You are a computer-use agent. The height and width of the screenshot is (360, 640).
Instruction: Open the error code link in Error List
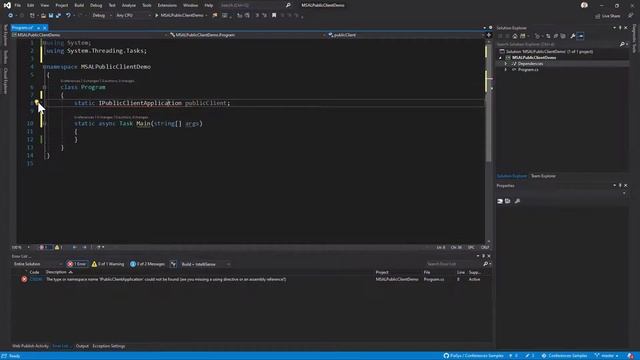coord(36,279)
